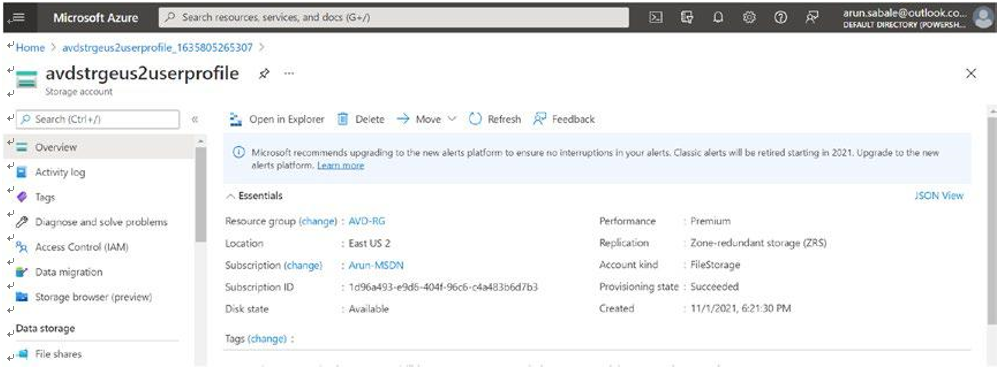Open portal settings gear

[x=749, y=17]
